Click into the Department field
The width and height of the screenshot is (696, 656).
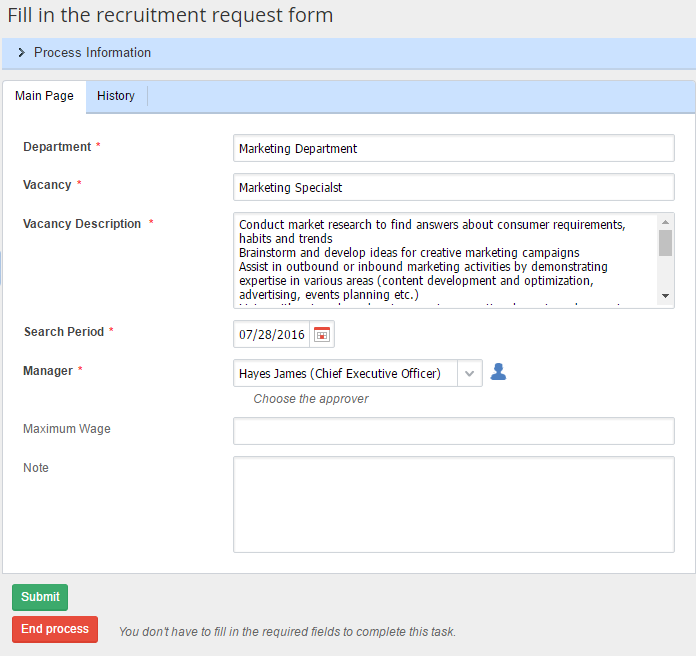[x=454, y=148]
